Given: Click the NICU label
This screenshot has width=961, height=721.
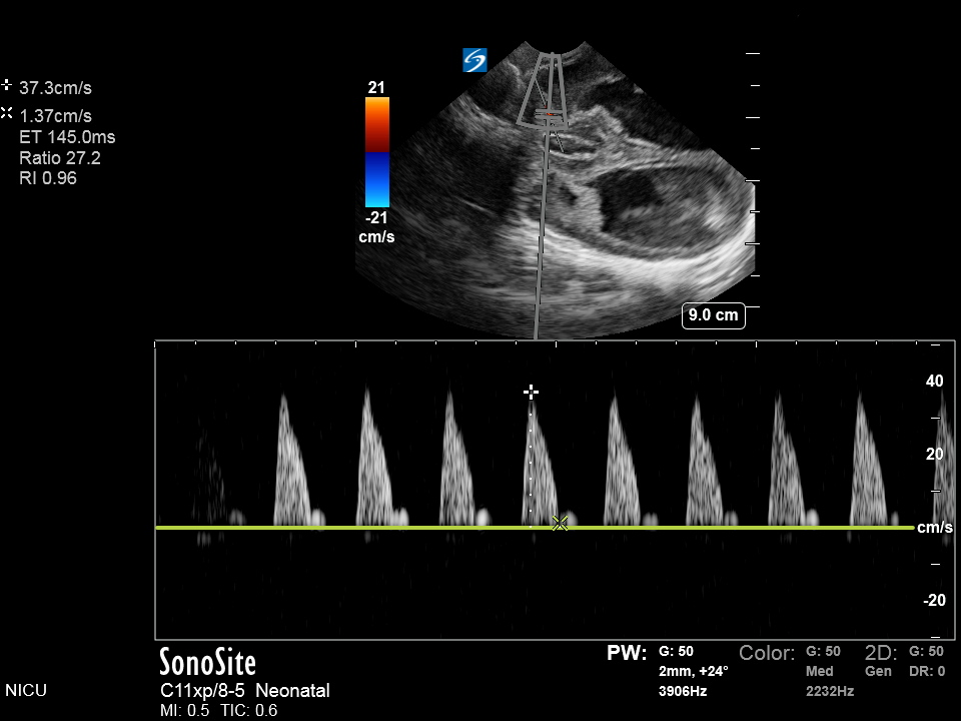Looking at the screenshot, I should coord(26,691).
